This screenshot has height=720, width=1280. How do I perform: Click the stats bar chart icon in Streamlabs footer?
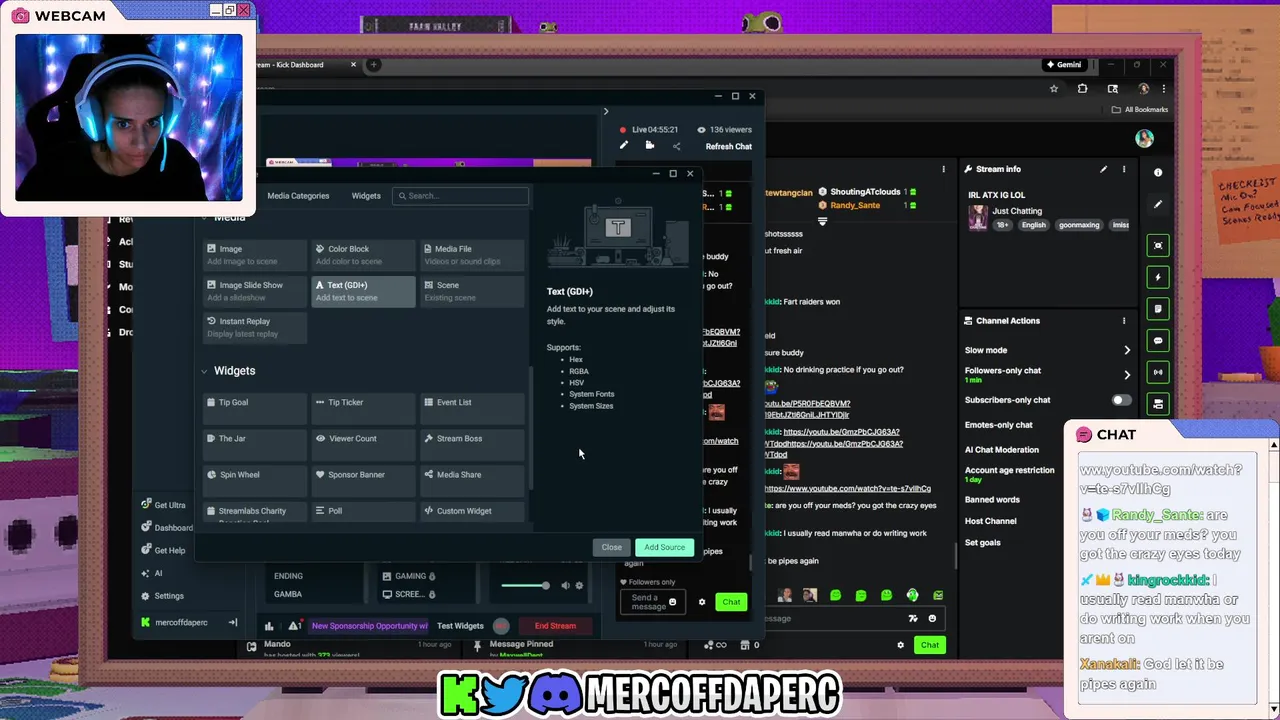(269, 626)
